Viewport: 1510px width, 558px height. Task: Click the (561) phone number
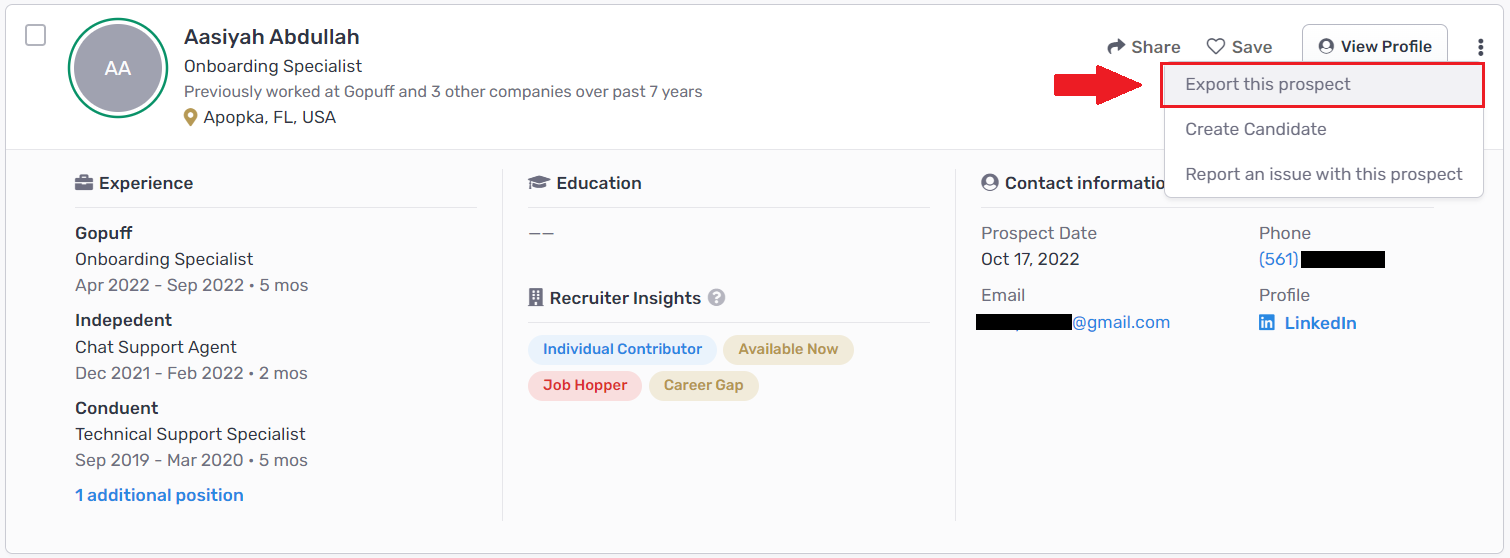coord(1322,259)
